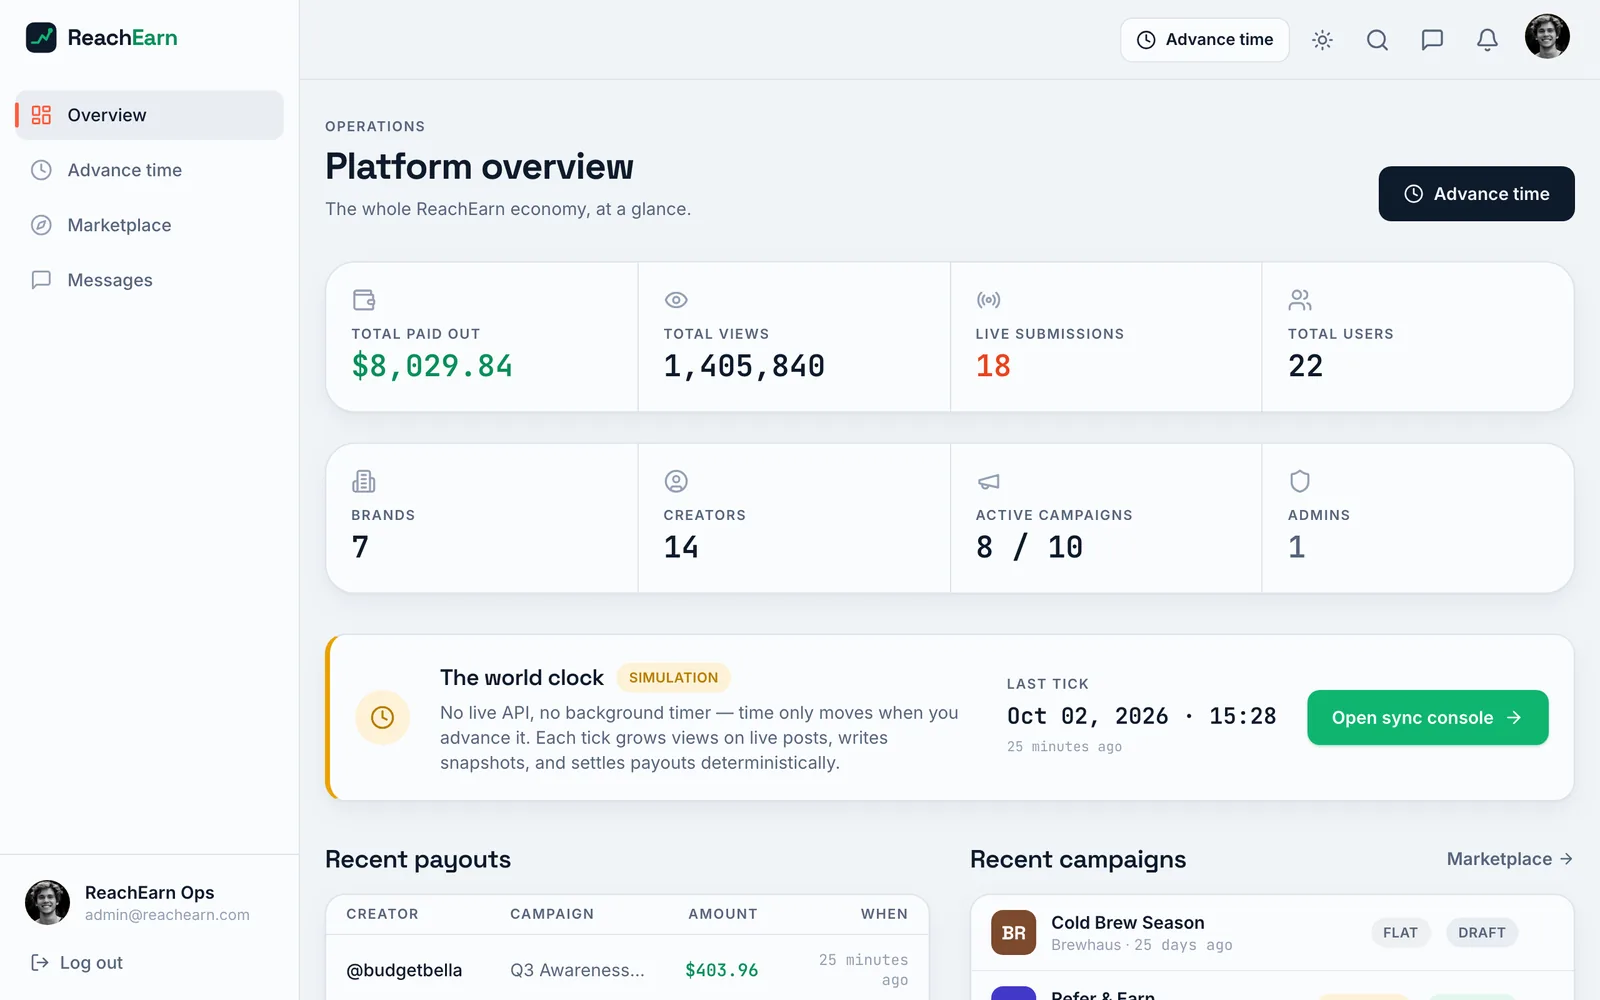Click the person icon on Creators
Screen dimensions: 1600x1000
(676, 481)
